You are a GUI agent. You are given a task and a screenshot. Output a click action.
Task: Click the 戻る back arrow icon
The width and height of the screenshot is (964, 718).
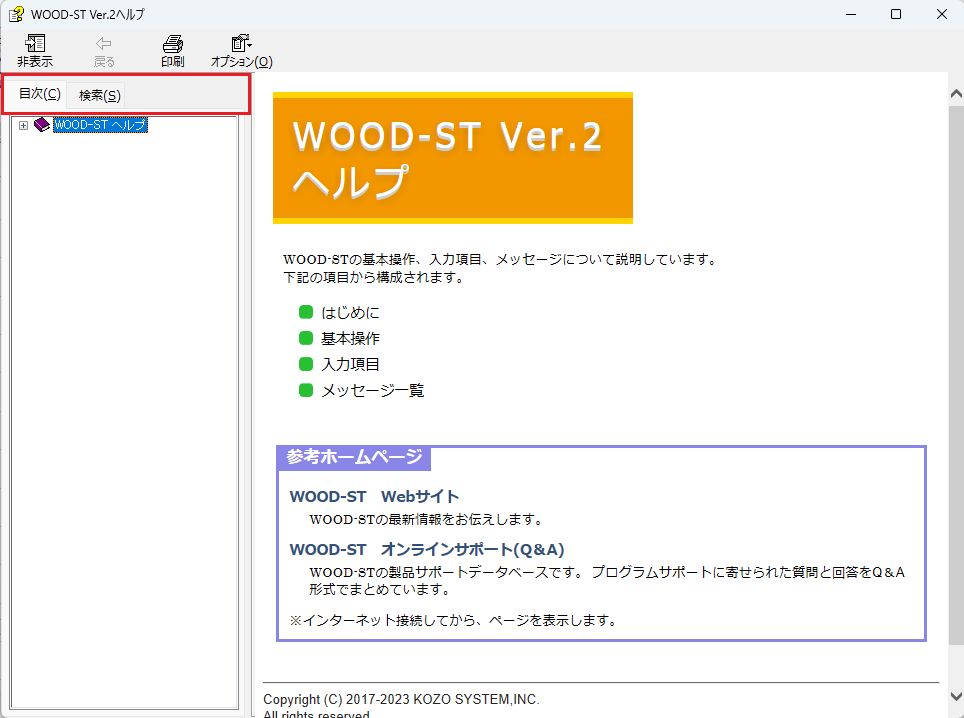pos(104,44)
